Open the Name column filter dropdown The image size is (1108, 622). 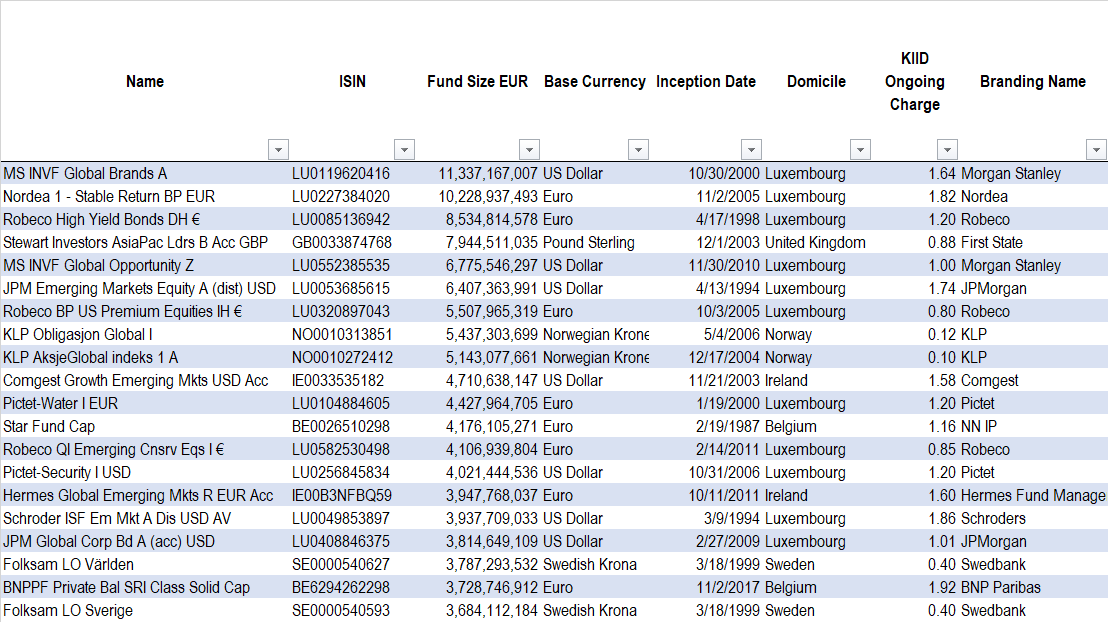click(278, 150)
